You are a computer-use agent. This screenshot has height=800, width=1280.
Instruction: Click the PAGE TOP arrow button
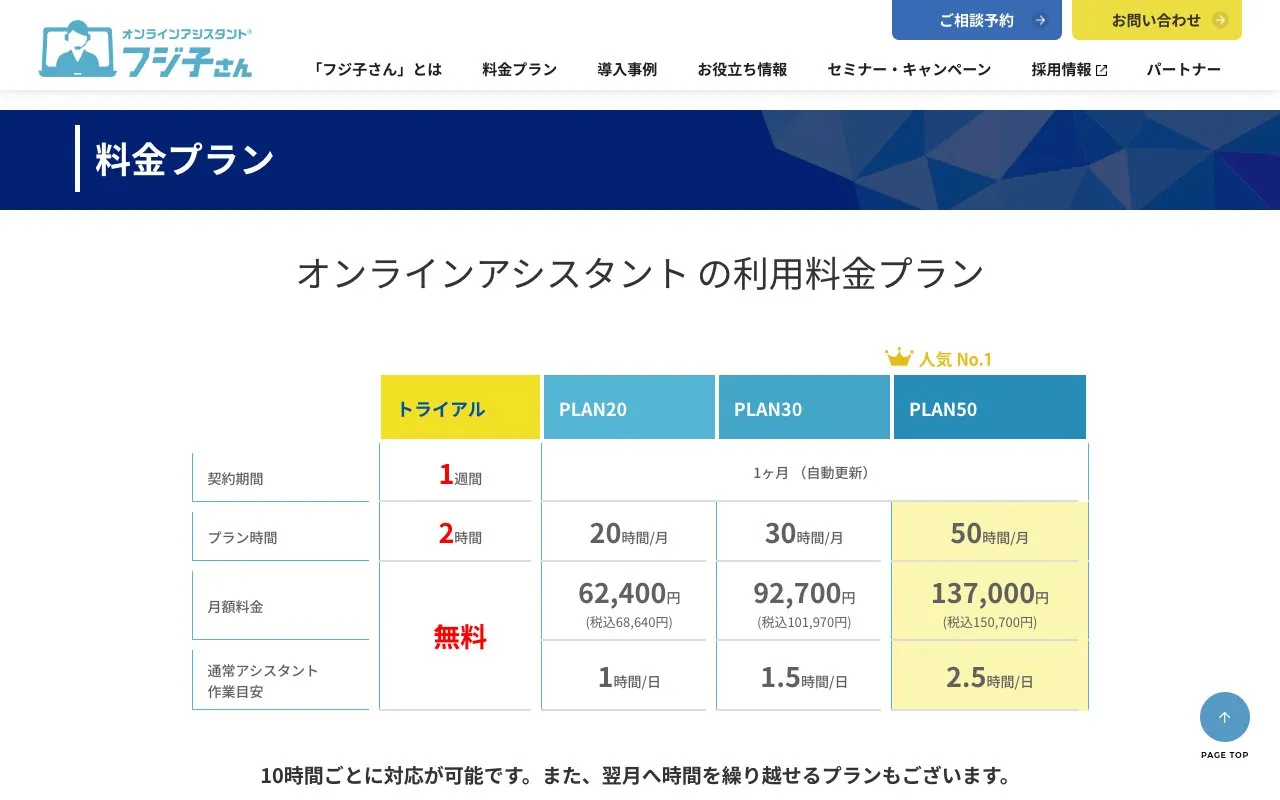1225,717
